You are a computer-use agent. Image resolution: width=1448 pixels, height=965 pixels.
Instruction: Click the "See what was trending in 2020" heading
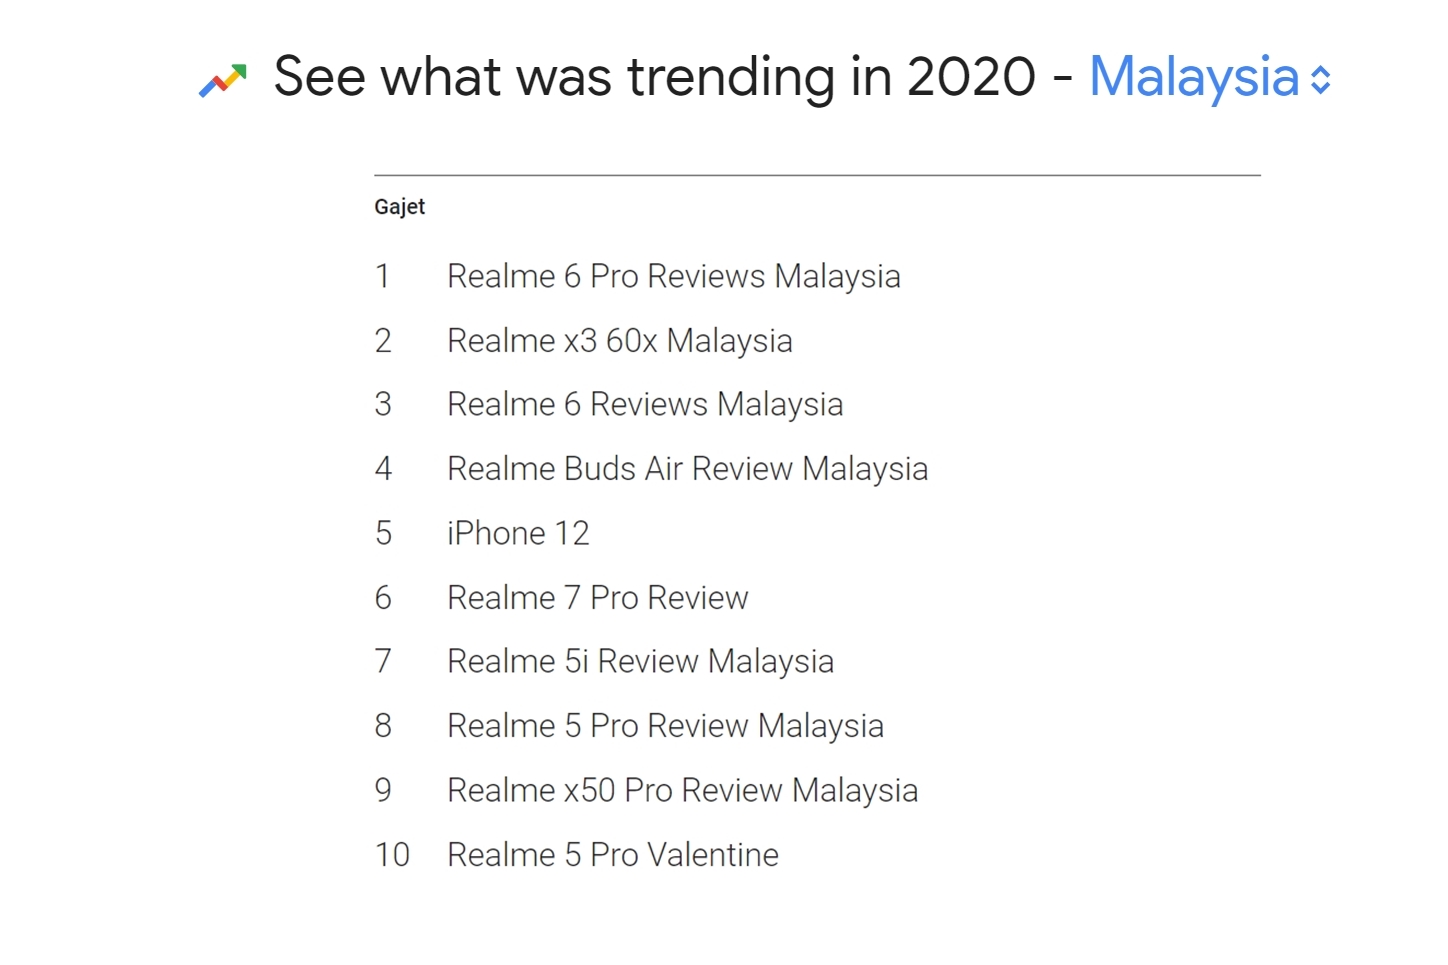[654, 77]
